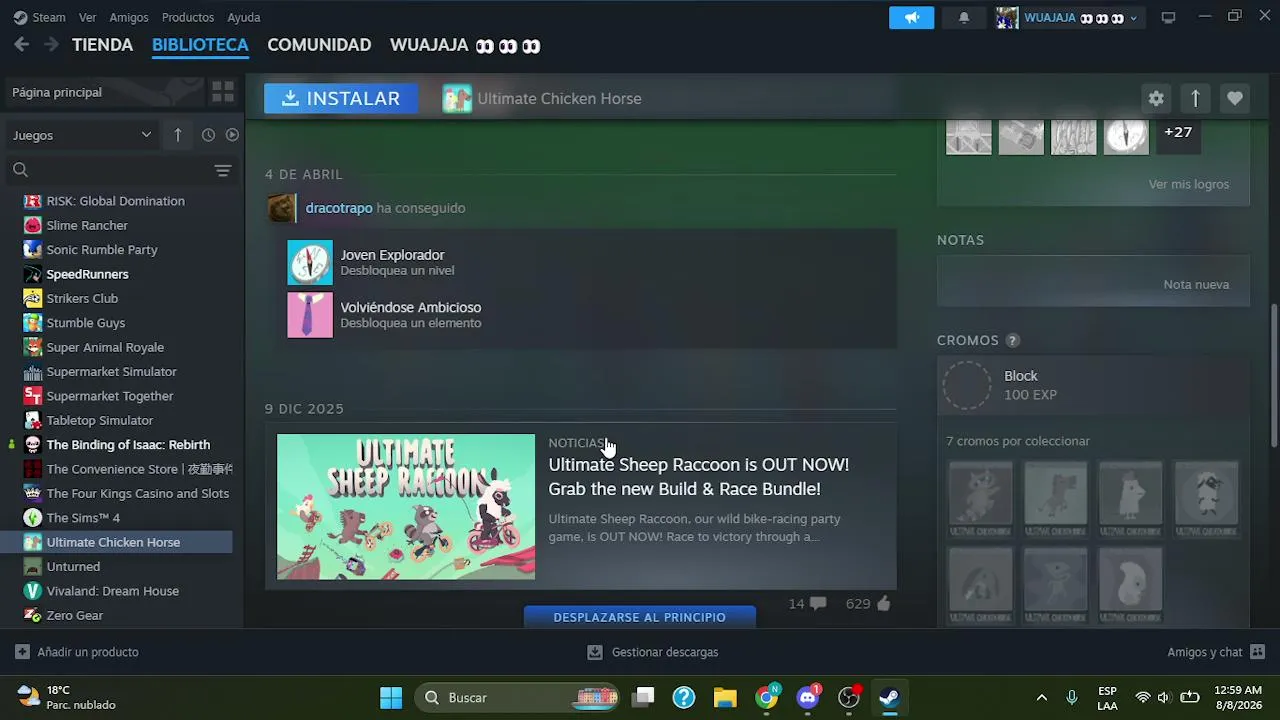Open the news comments icon showing 14
This screenshot has height=720, width=1280.
tap(818, 604)
